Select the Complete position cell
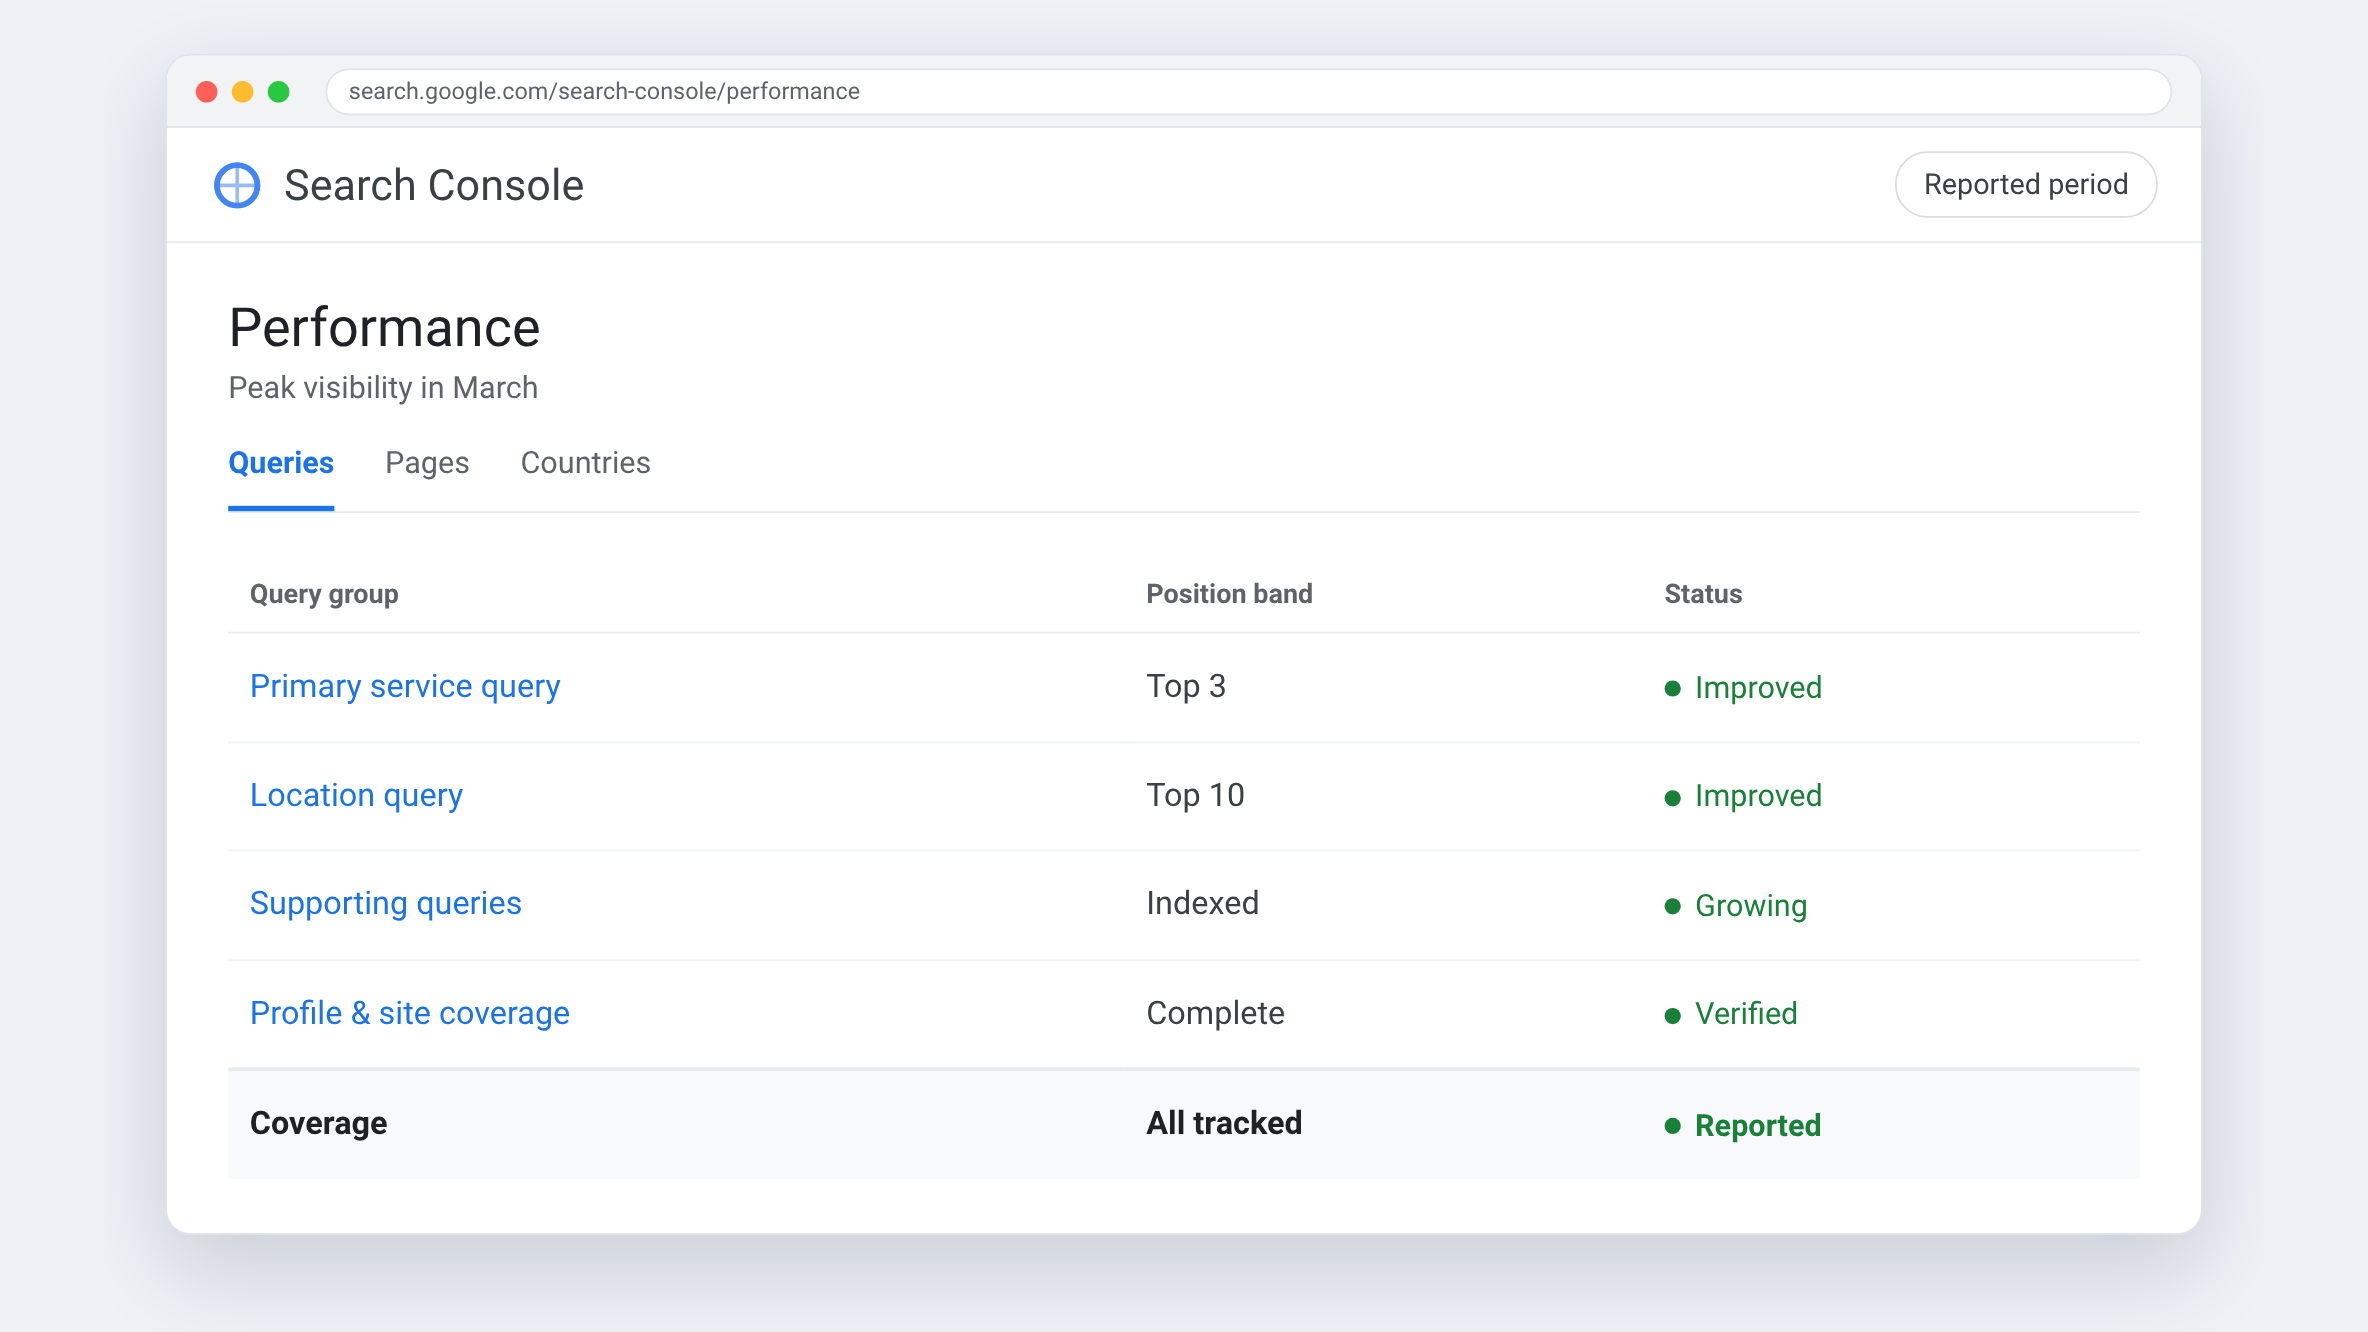Screen dimensions: 2368x1332 click(x=1215, y=1014)
